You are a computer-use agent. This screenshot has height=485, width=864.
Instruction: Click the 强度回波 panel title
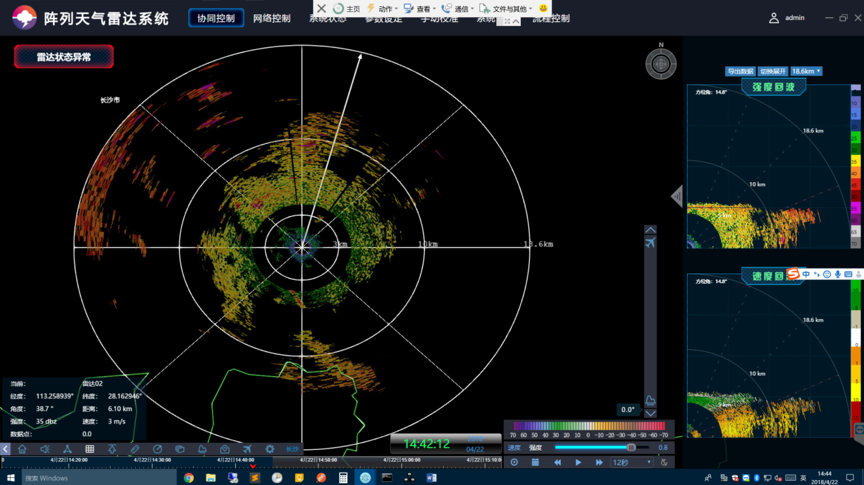click(774, 87)
